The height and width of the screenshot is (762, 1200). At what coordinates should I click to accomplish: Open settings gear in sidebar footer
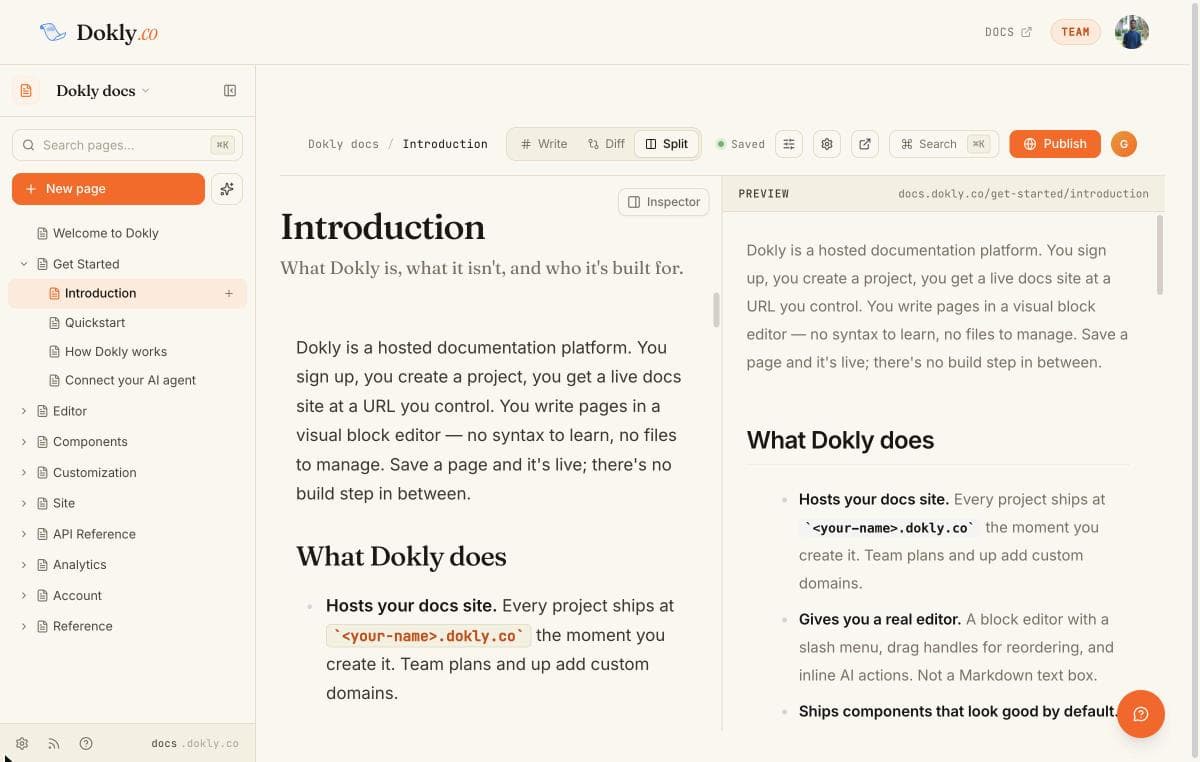pos(22,743)
